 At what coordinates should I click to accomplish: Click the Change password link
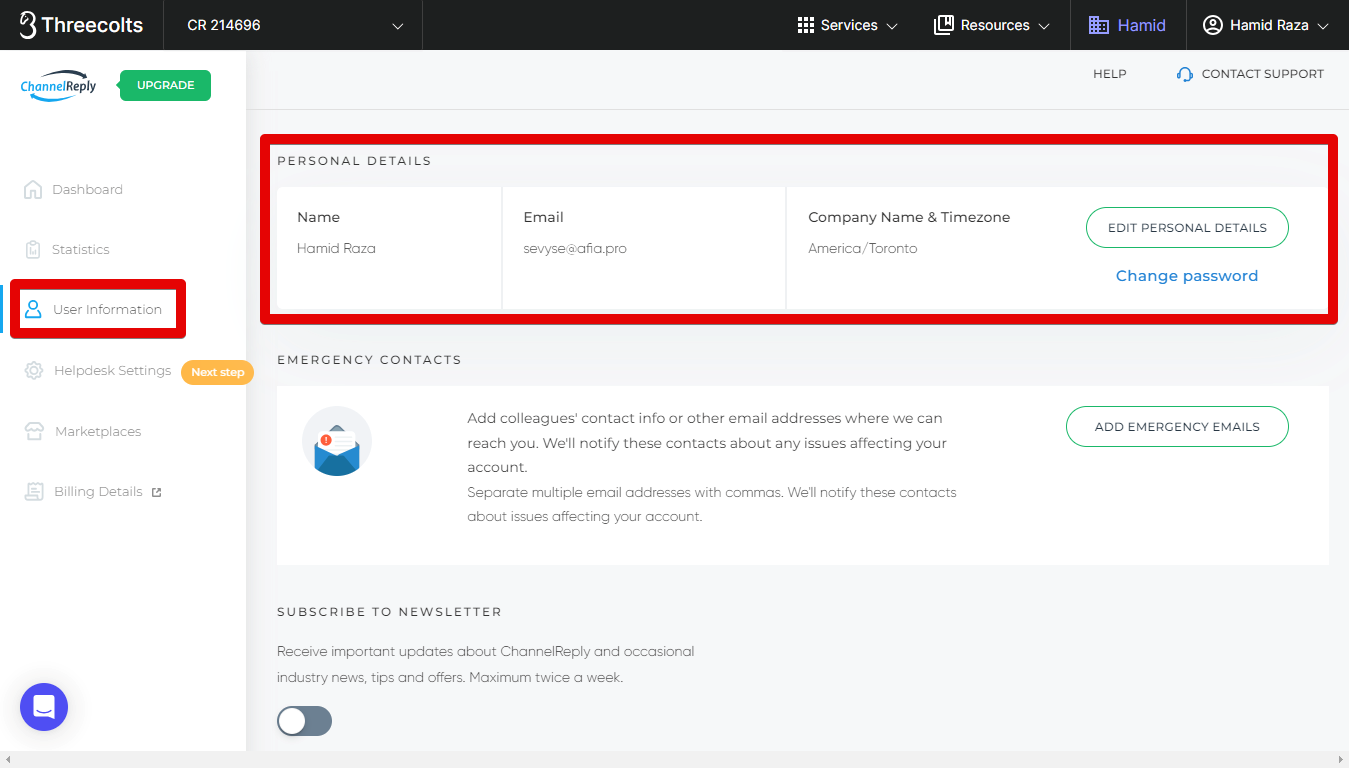[x=1187, y=276]
